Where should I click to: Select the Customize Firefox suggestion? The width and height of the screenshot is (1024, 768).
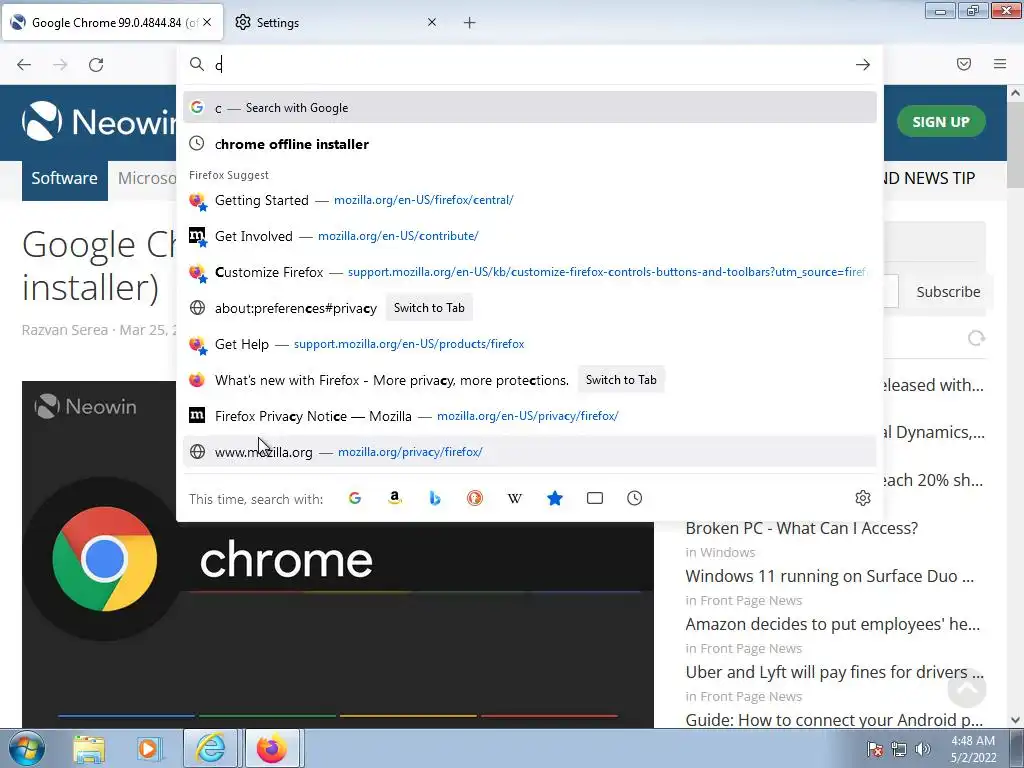click(530, 272)
